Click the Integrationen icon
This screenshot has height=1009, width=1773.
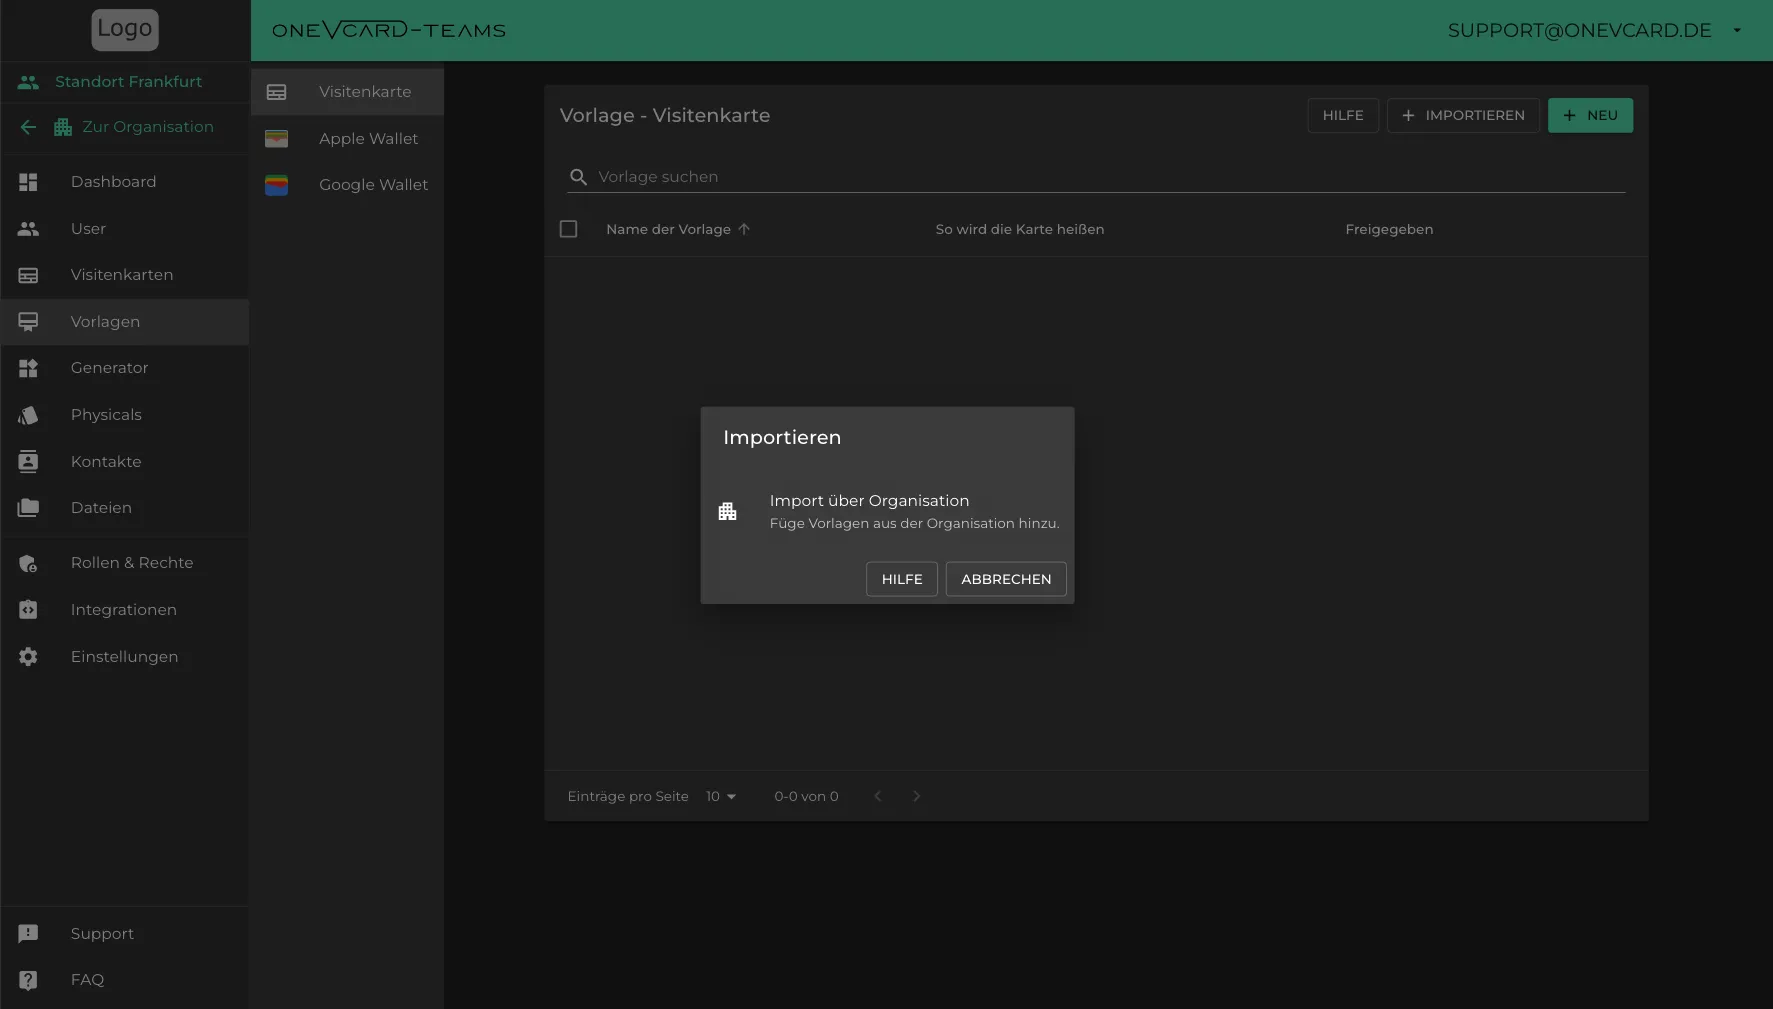point(28,610)
